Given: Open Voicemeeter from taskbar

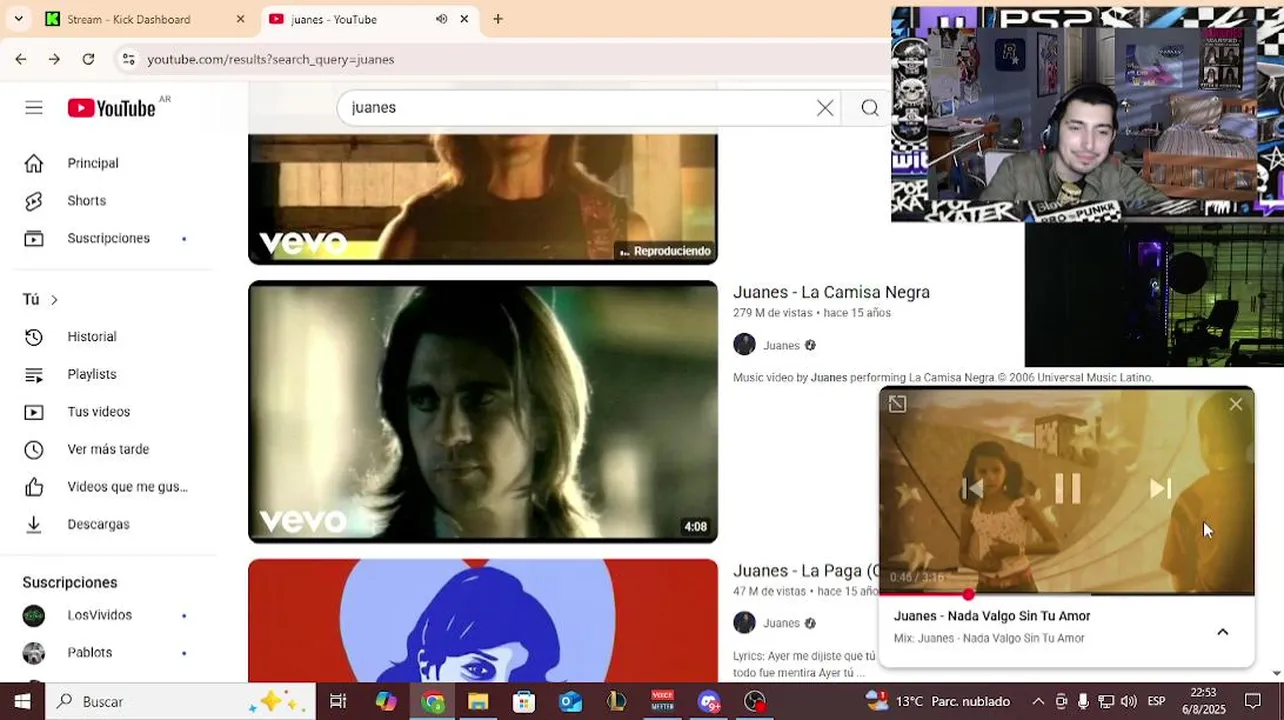Looking at the screenshot, I should click(x=662, y=701).
